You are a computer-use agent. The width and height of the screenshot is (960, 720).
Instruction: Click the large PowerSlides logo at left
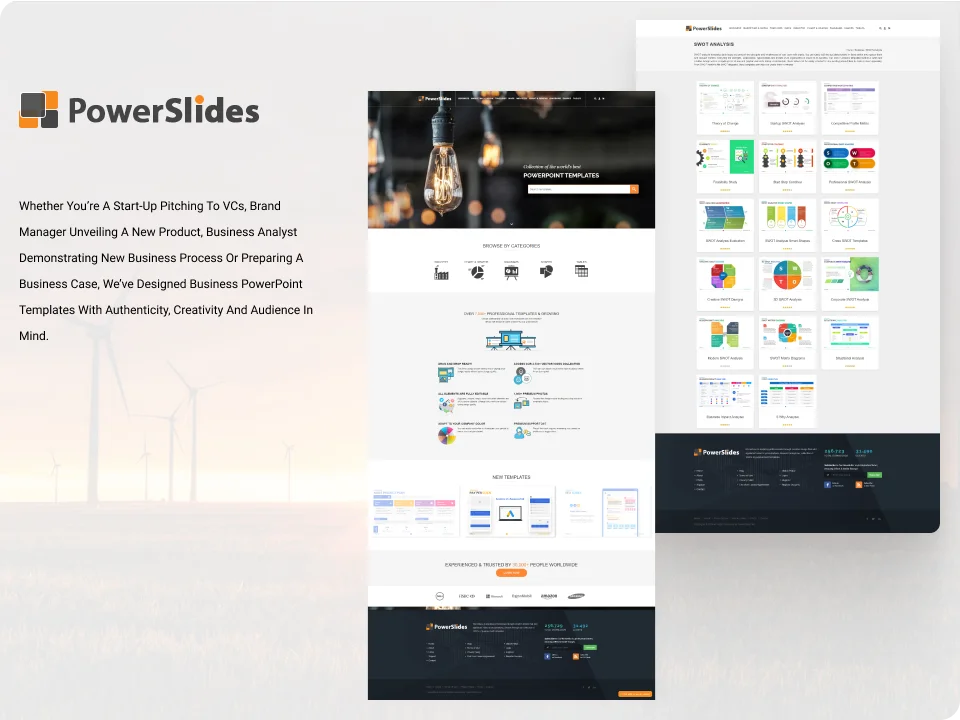pyautogui.click(x=139, y=110)
